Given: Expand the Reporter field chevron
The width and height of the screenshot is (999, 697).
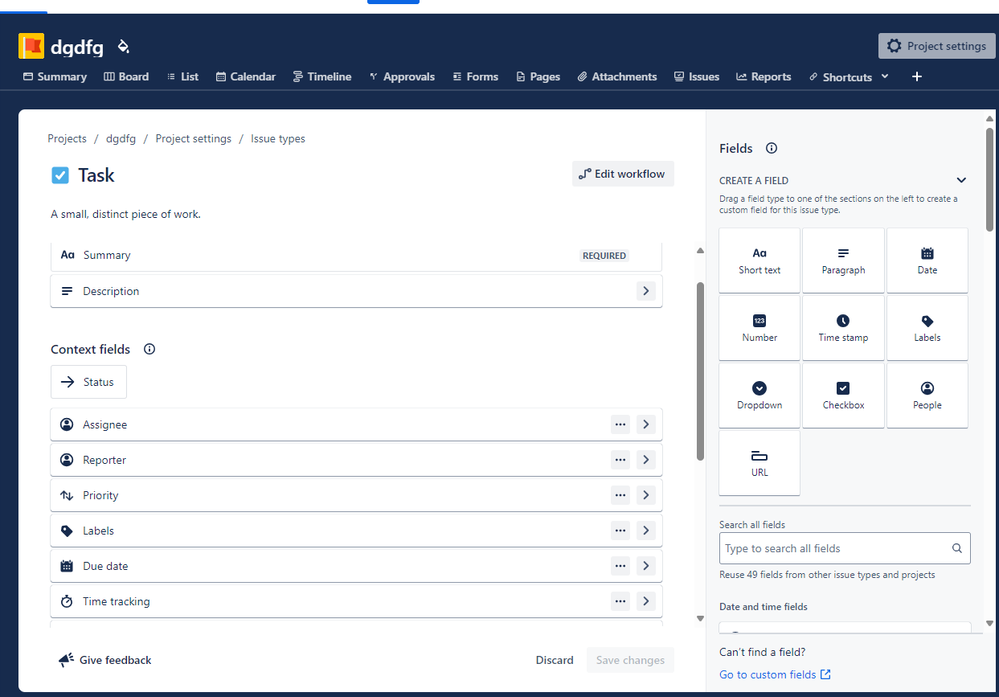Looking at the screenshot, I should point(645,460).
